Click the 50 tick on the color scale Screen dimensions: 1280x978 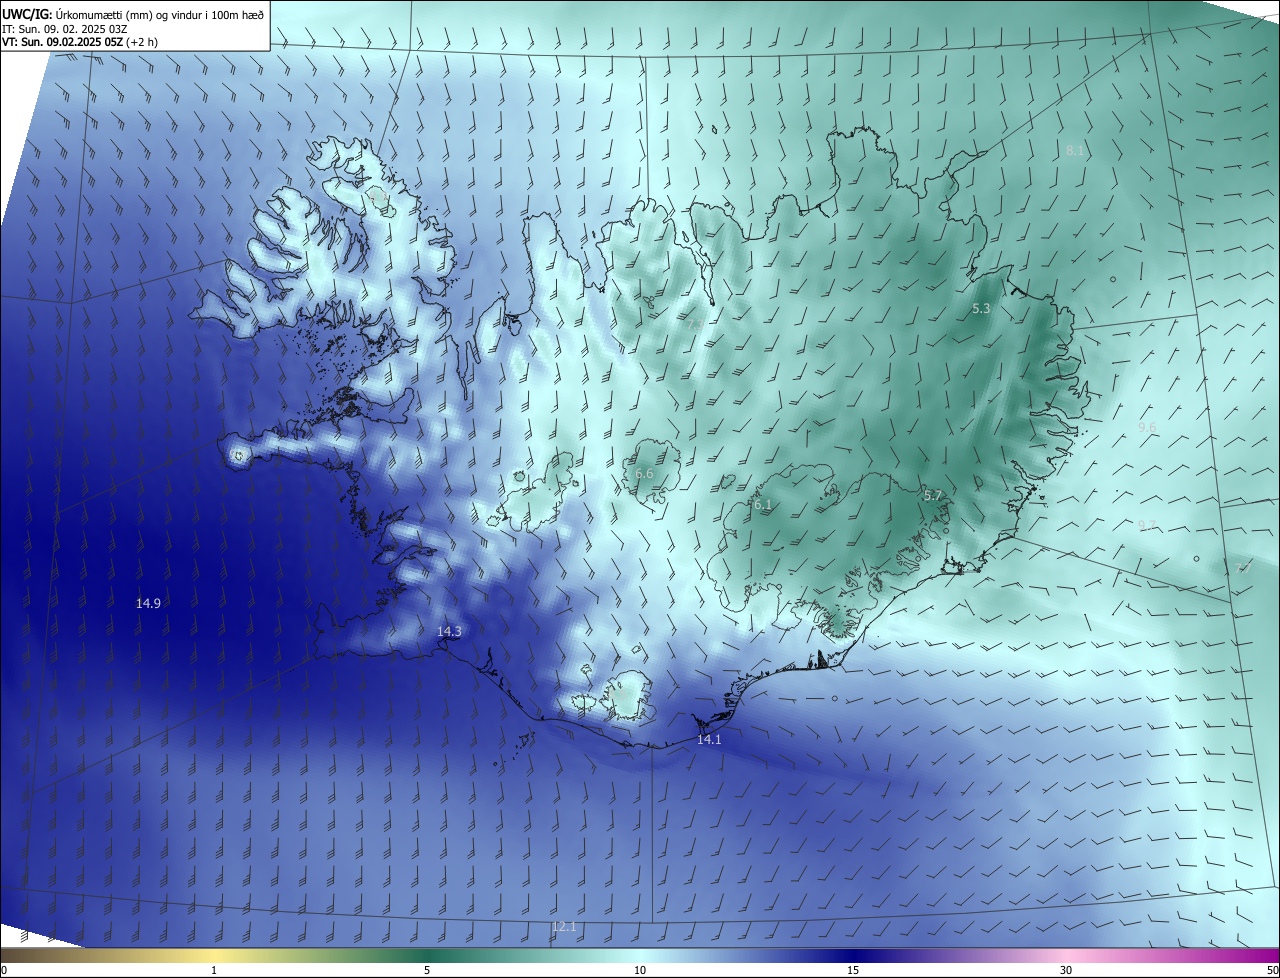coord(1272,970)
